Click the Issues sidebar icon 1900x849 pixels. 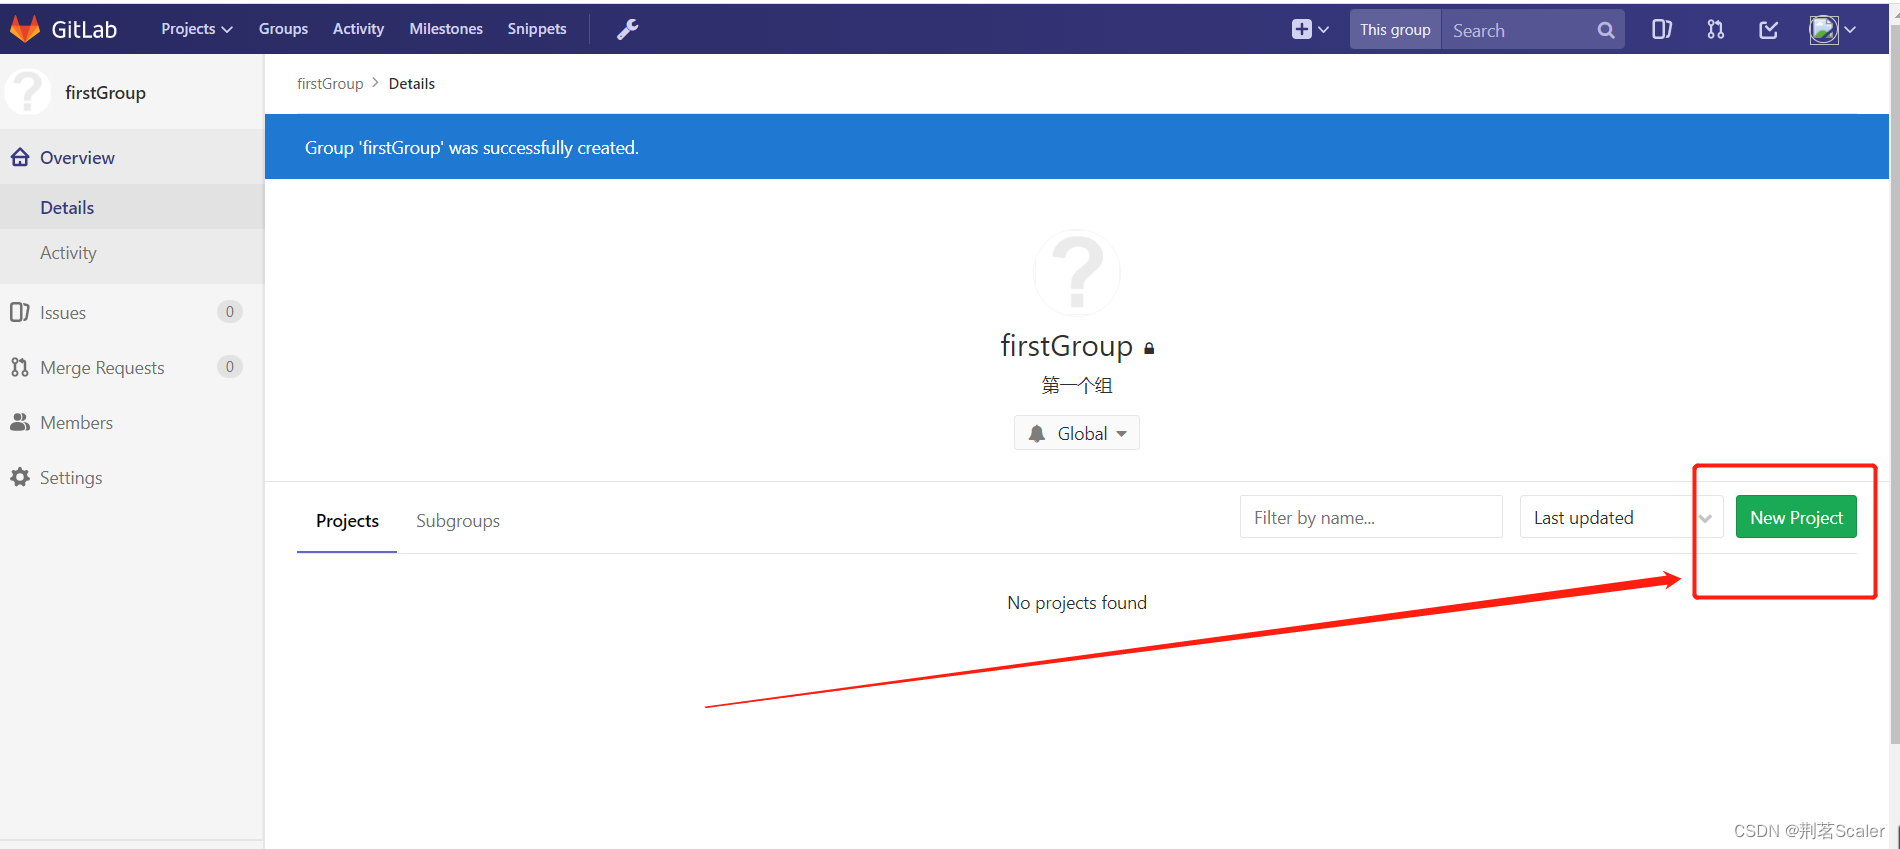(x=19, y=312)
